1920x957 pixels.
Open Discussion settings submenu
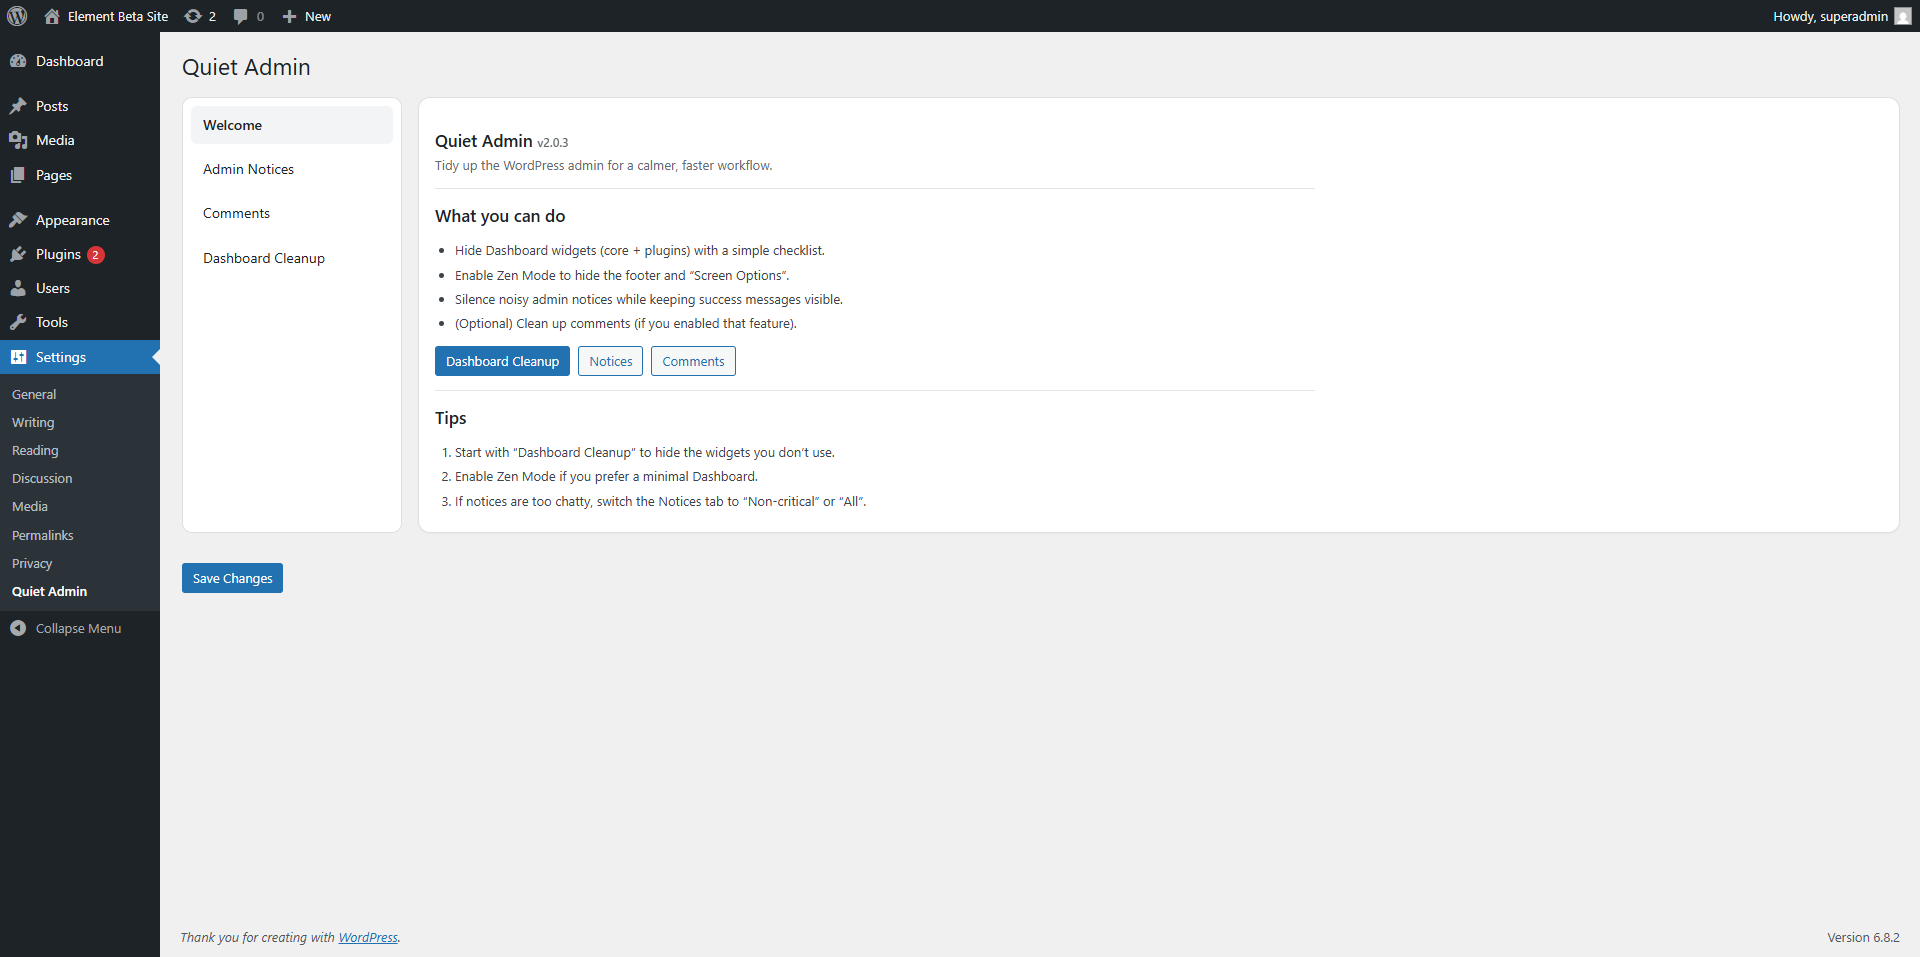[42, 478]
